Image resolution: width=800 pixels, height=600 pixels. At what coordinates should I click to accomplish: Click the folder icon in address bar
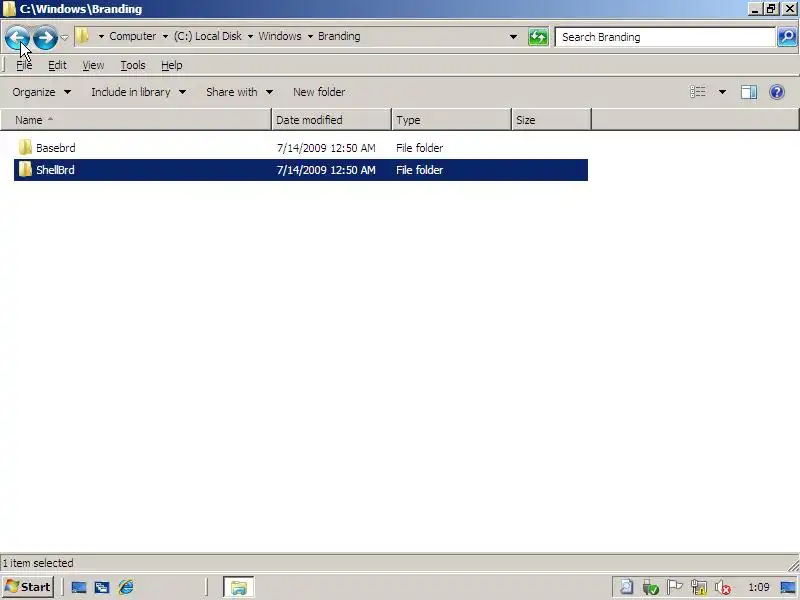(x=83, y=36)
